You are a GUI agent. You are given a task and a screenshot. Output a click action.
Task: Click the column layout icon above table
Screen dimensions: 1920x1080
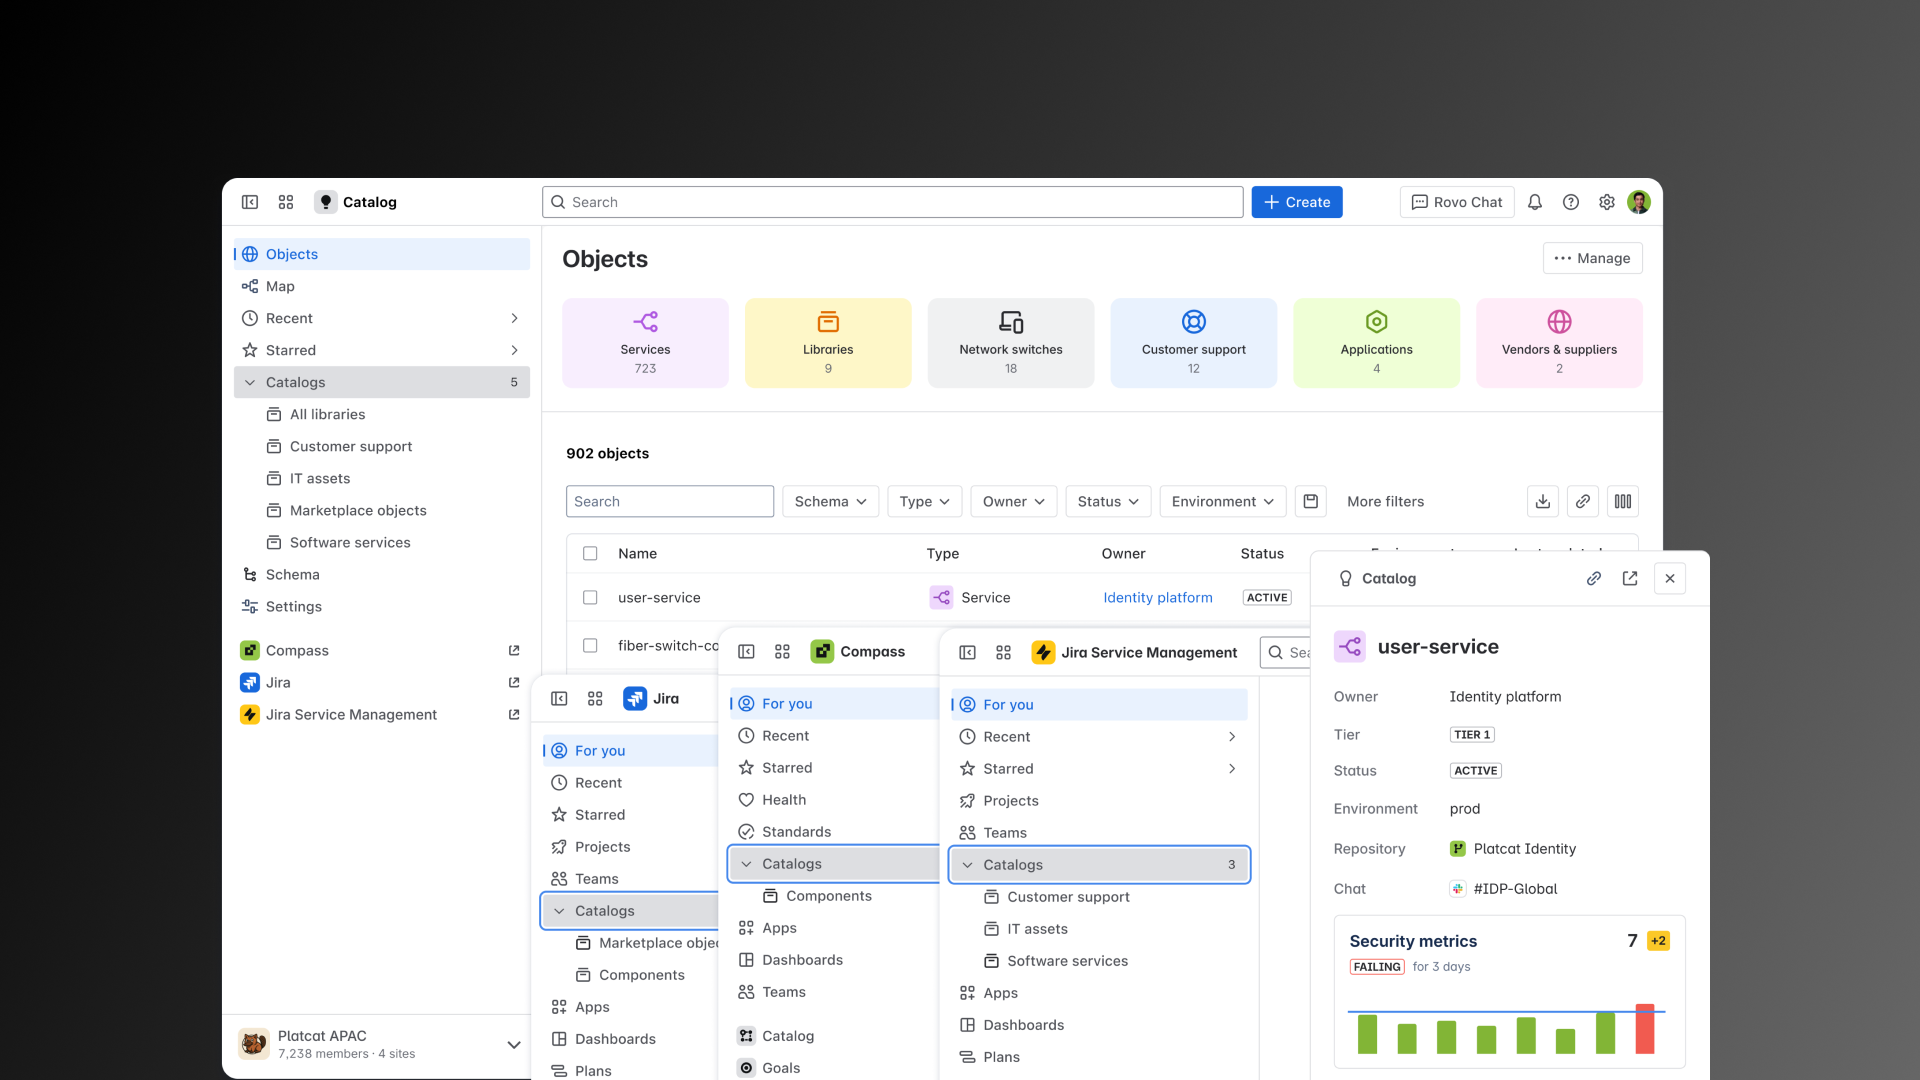coord(1623,502)
